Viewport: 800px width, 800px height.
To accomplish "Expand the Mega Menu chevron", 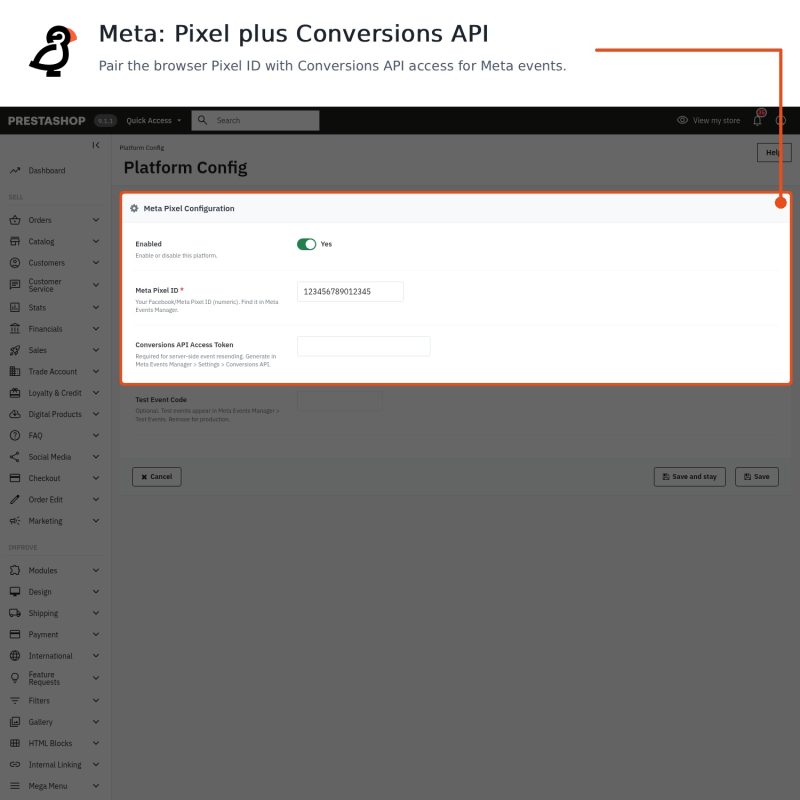I will 96,786.
